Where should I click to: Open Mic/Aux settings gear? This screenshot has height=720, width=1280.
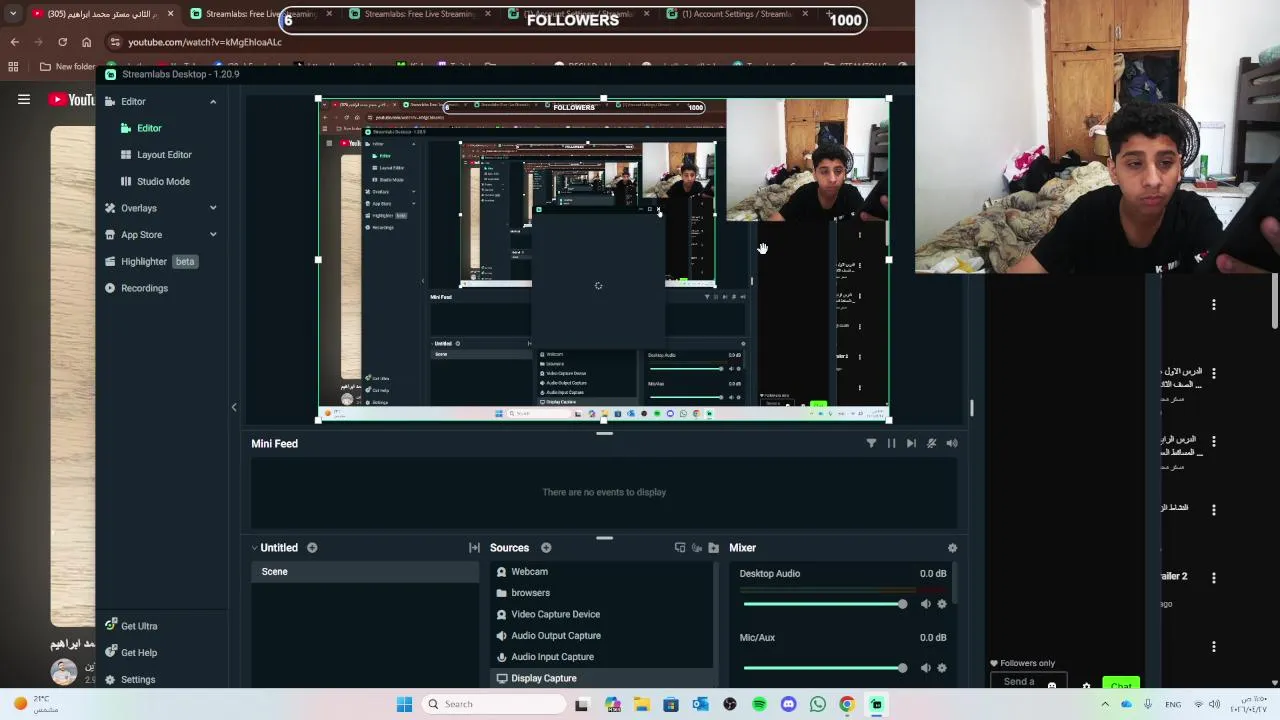[x=941, y=668]
